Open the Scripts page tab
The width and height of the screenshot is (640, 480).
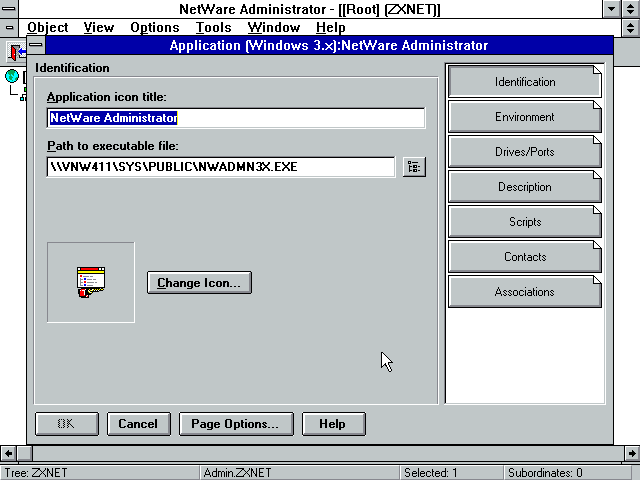524,222
